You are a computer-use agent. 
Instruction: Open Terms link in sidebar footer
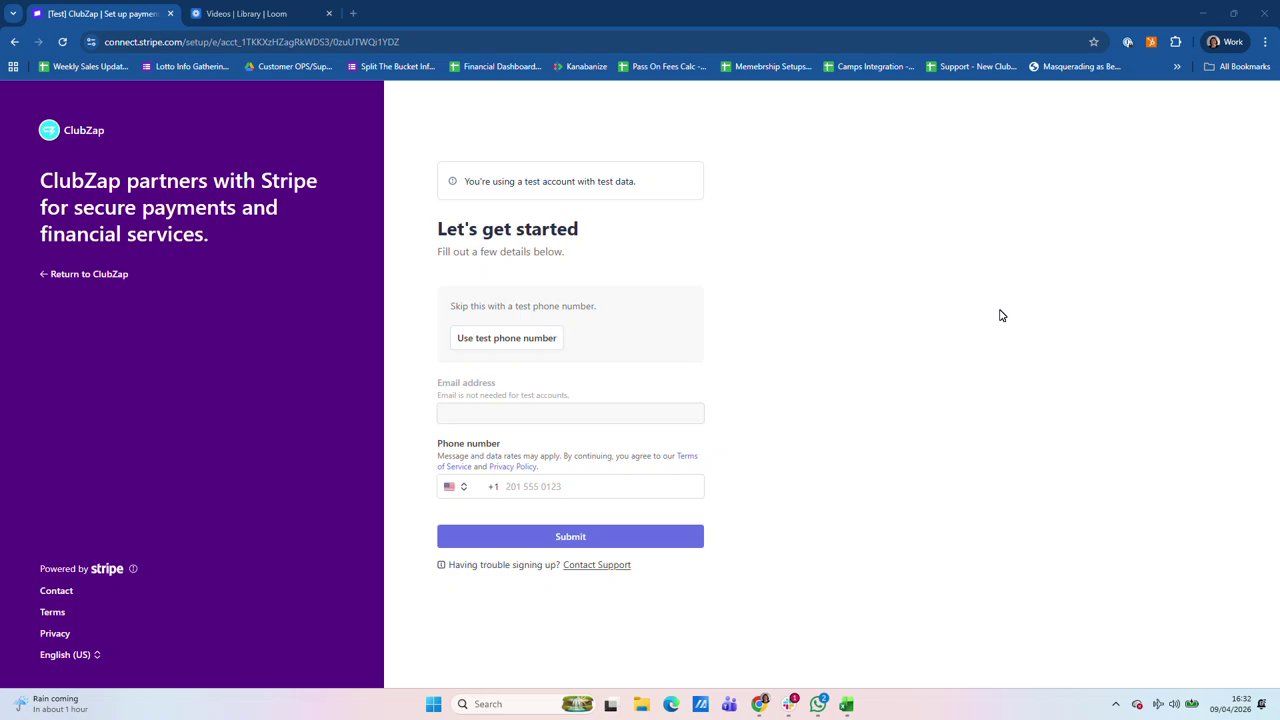click(x=52, y=612)
